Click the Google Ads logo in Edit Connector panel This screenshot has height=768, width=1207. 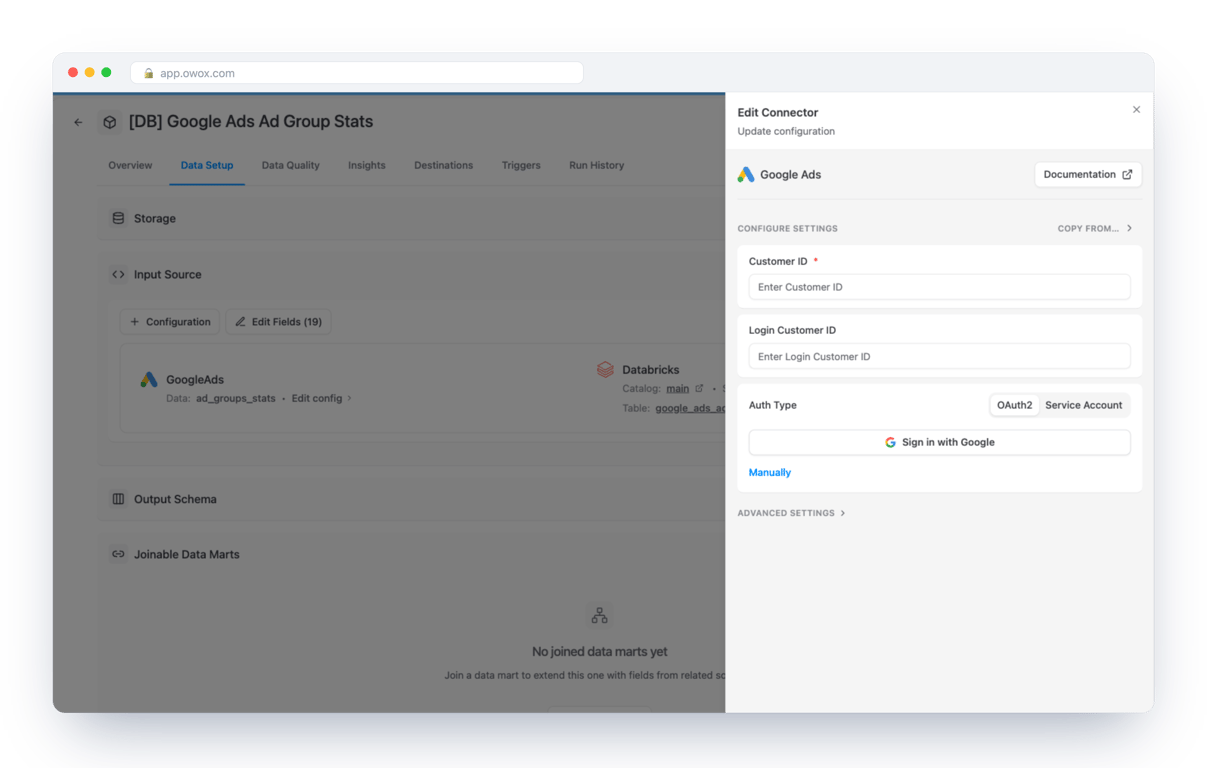pyautogui.click(x=746, y=174)
